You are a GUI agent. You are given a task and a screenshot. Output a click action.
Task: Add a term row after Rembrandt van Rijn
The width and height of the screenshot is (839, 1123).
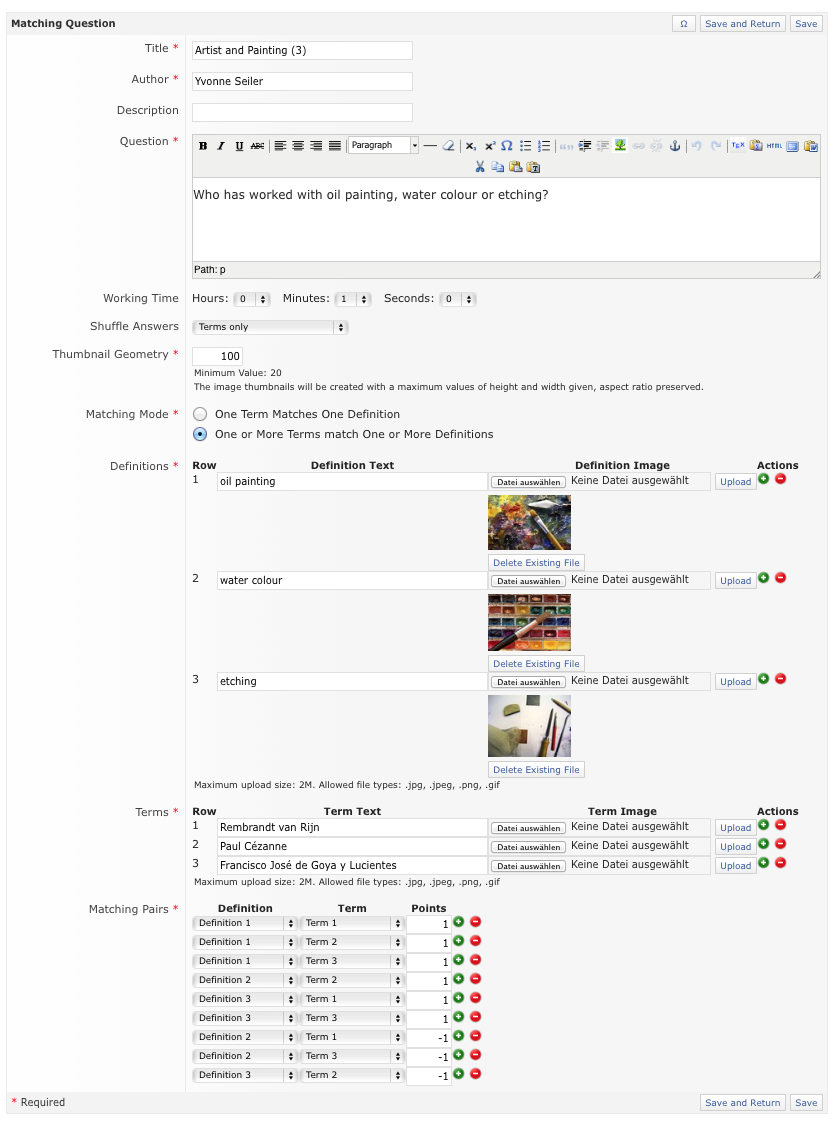point(764,825)
